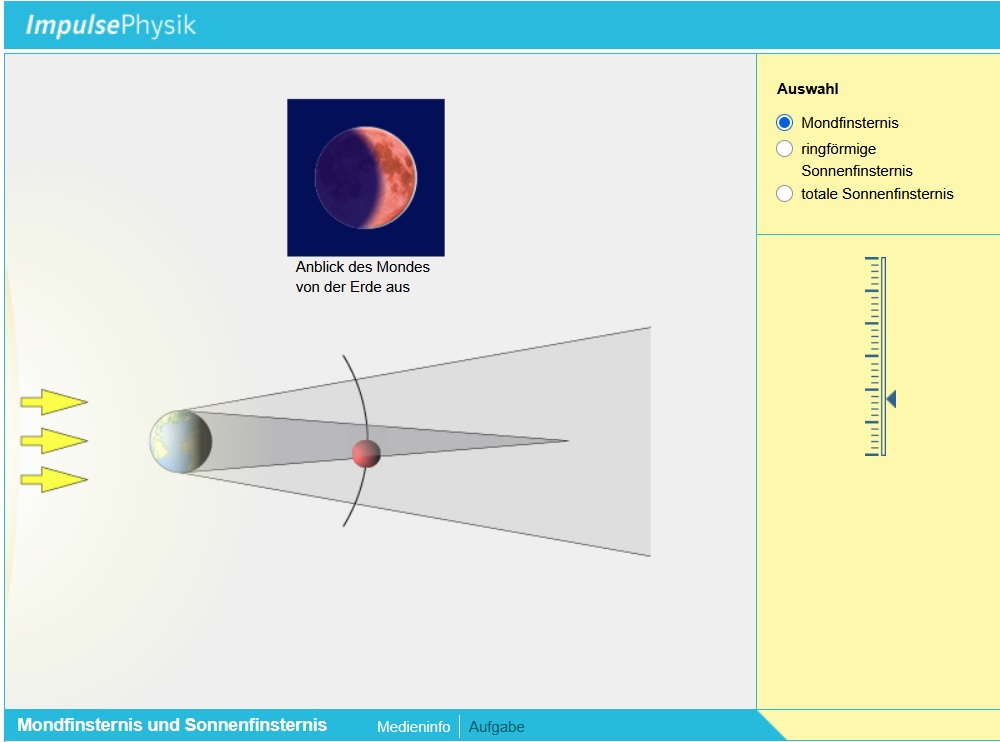Screen dimensions: 1000x742
Task: Select the Mondfinsternis radio option
Action: point(784,122)
